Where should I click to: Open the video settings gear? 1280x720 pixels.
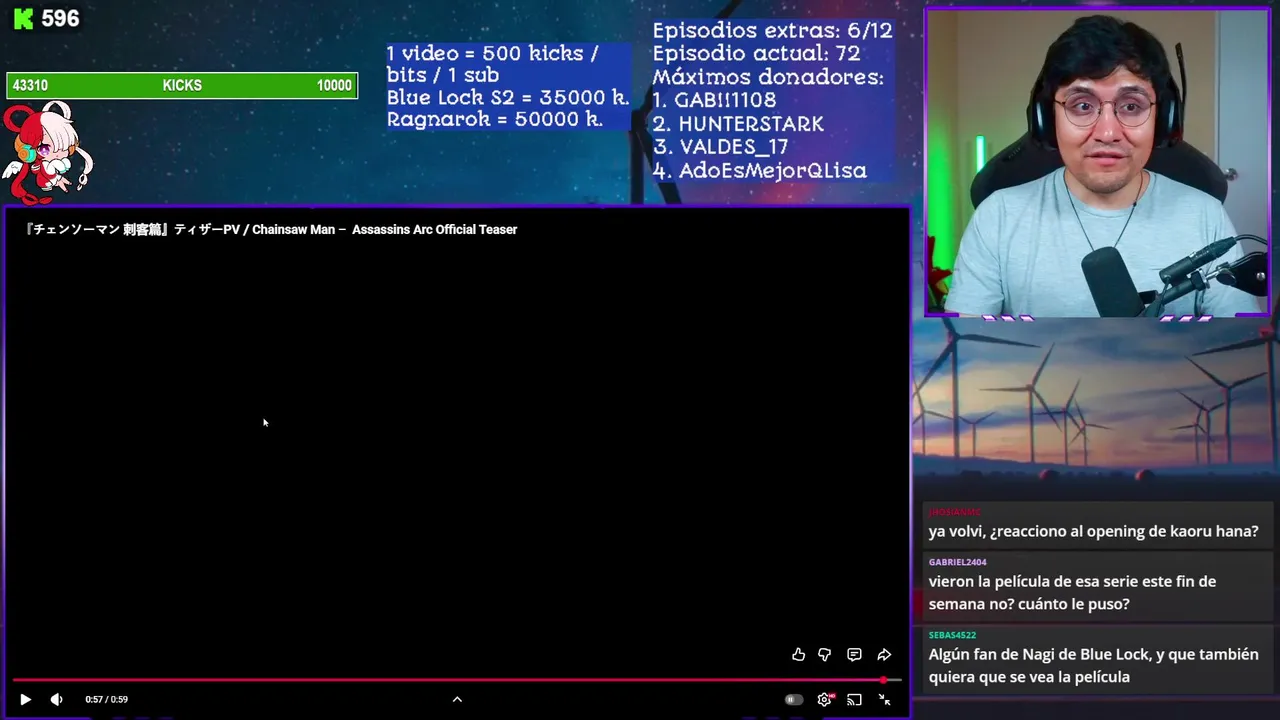pyautogui.click(x=824, y=700)
